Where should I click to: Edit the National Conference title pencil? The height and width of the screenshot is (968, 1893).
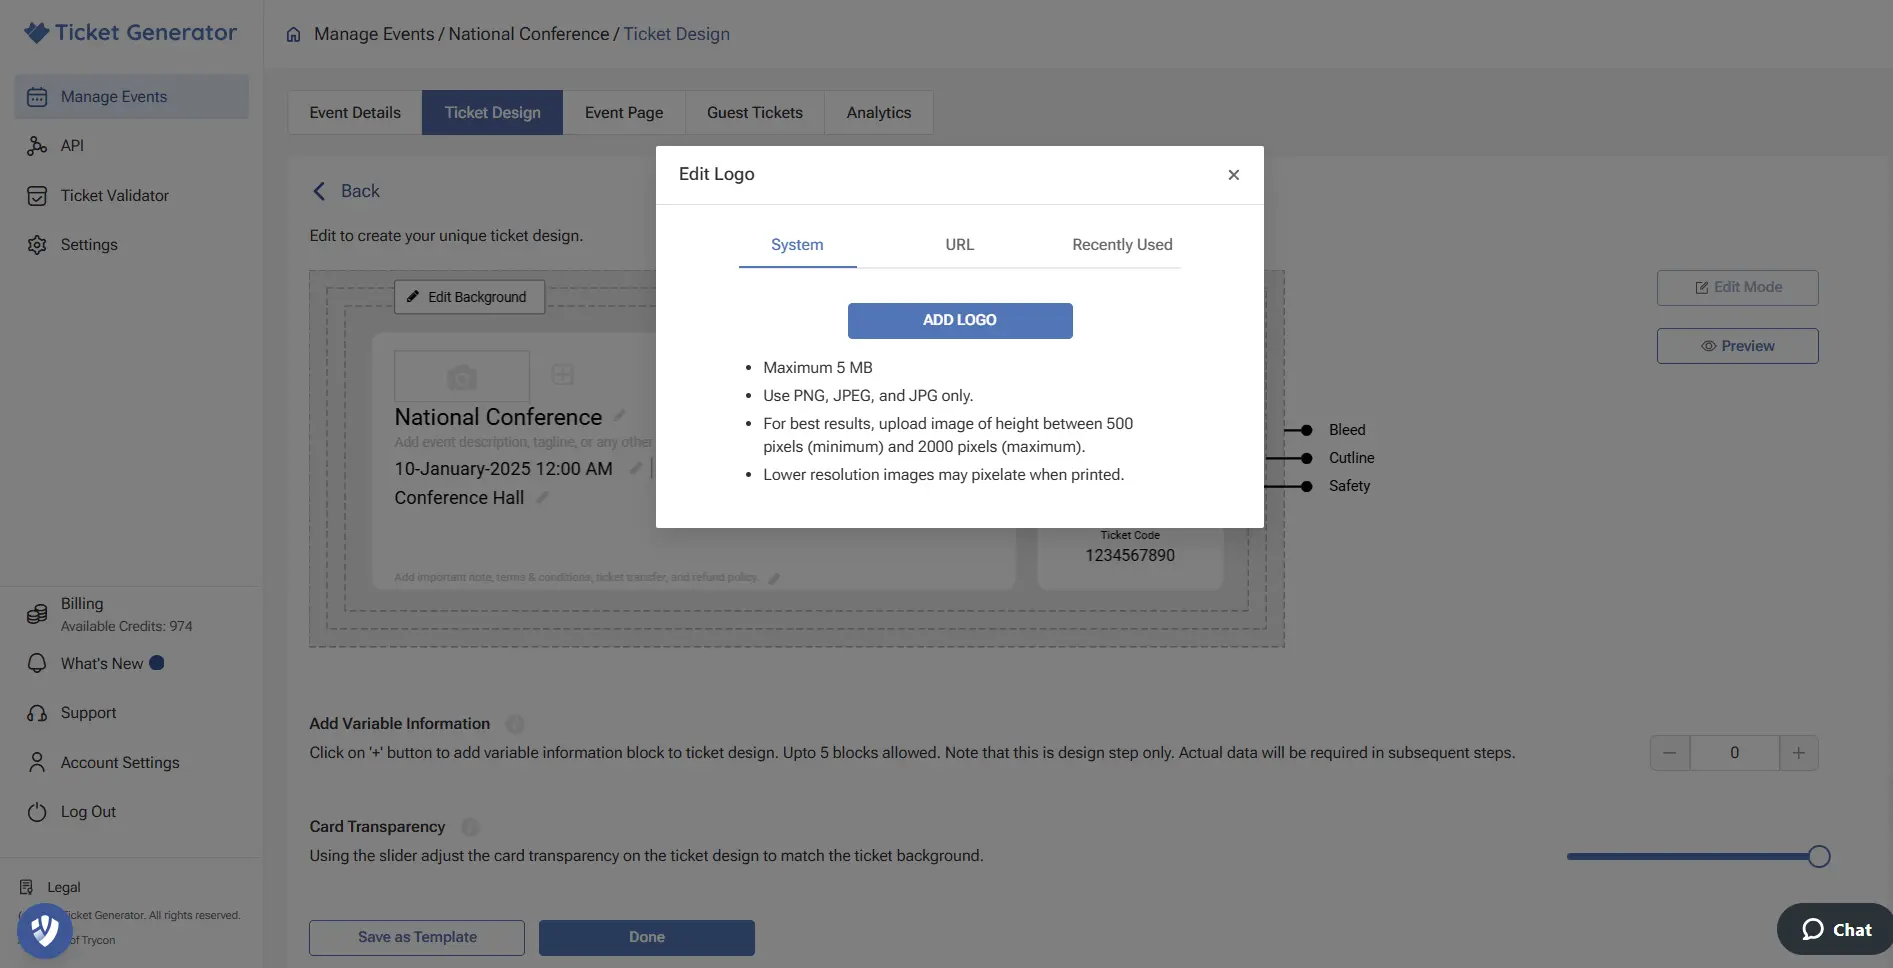[x=619, y=416]
